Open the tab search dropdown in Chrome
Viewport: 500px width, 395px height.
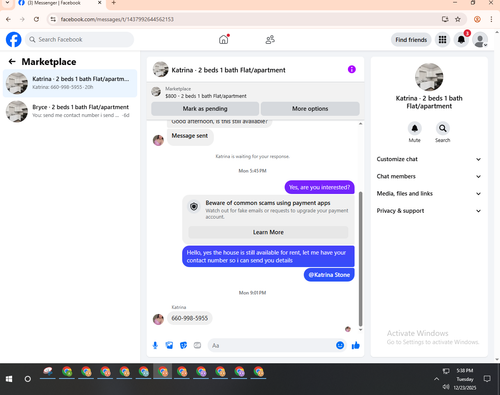click(x=7, y=3)
